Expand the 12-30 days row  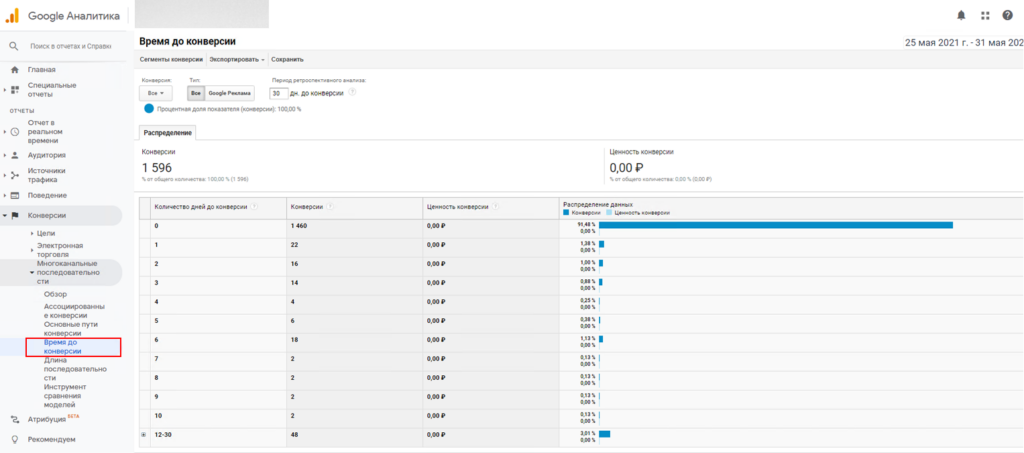(143, 435)
